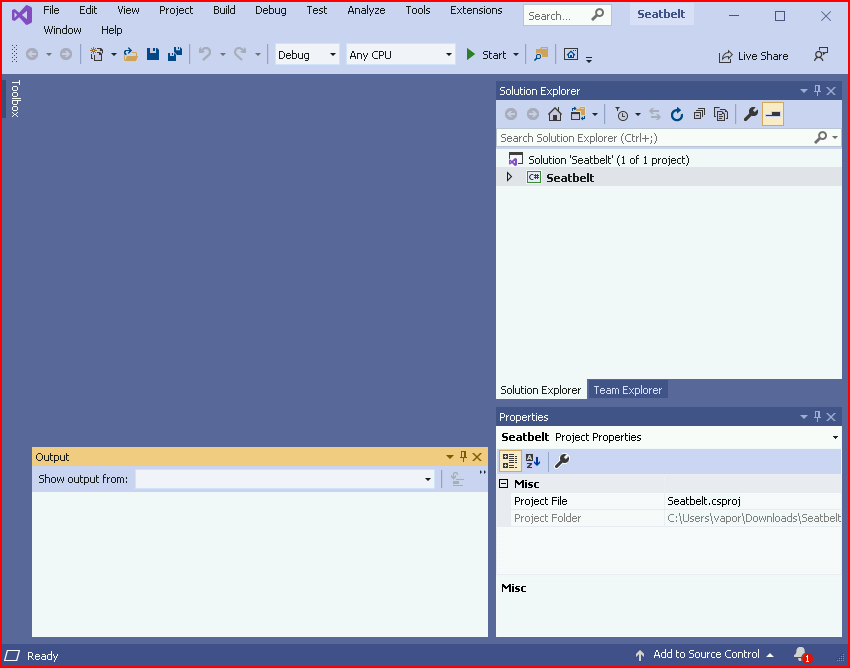Open file with the folder toolbar icon
This screenshot has height=668, width=850.
point(130,54)
